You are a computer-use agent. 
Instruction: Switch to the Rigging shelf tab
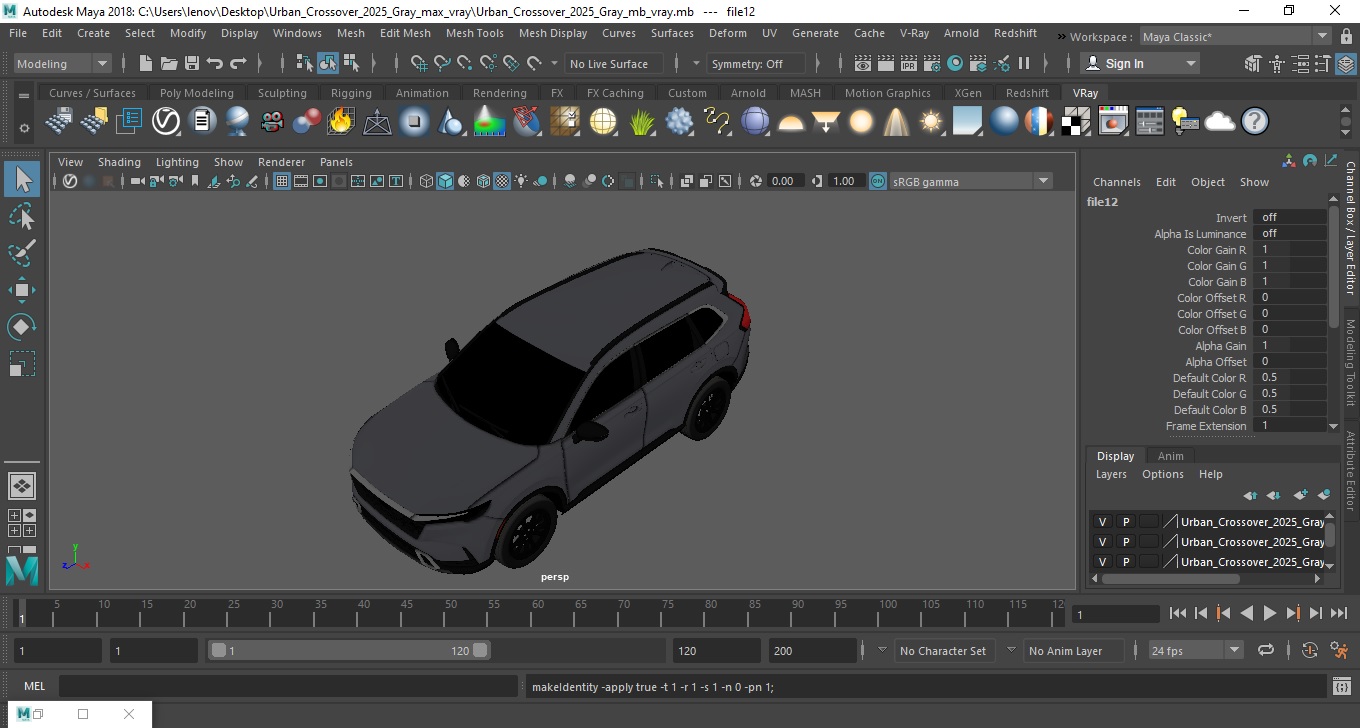pyautogui.click(x=351, y=93)
